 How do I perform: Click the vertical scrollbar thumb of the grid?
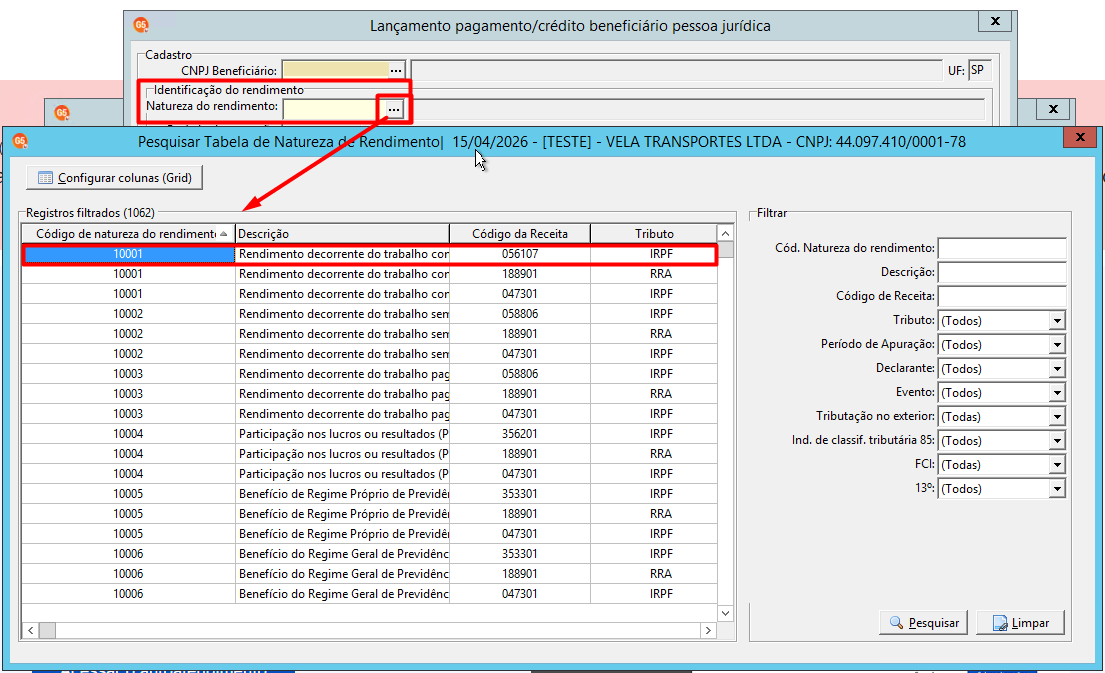[x=725, y=249]
